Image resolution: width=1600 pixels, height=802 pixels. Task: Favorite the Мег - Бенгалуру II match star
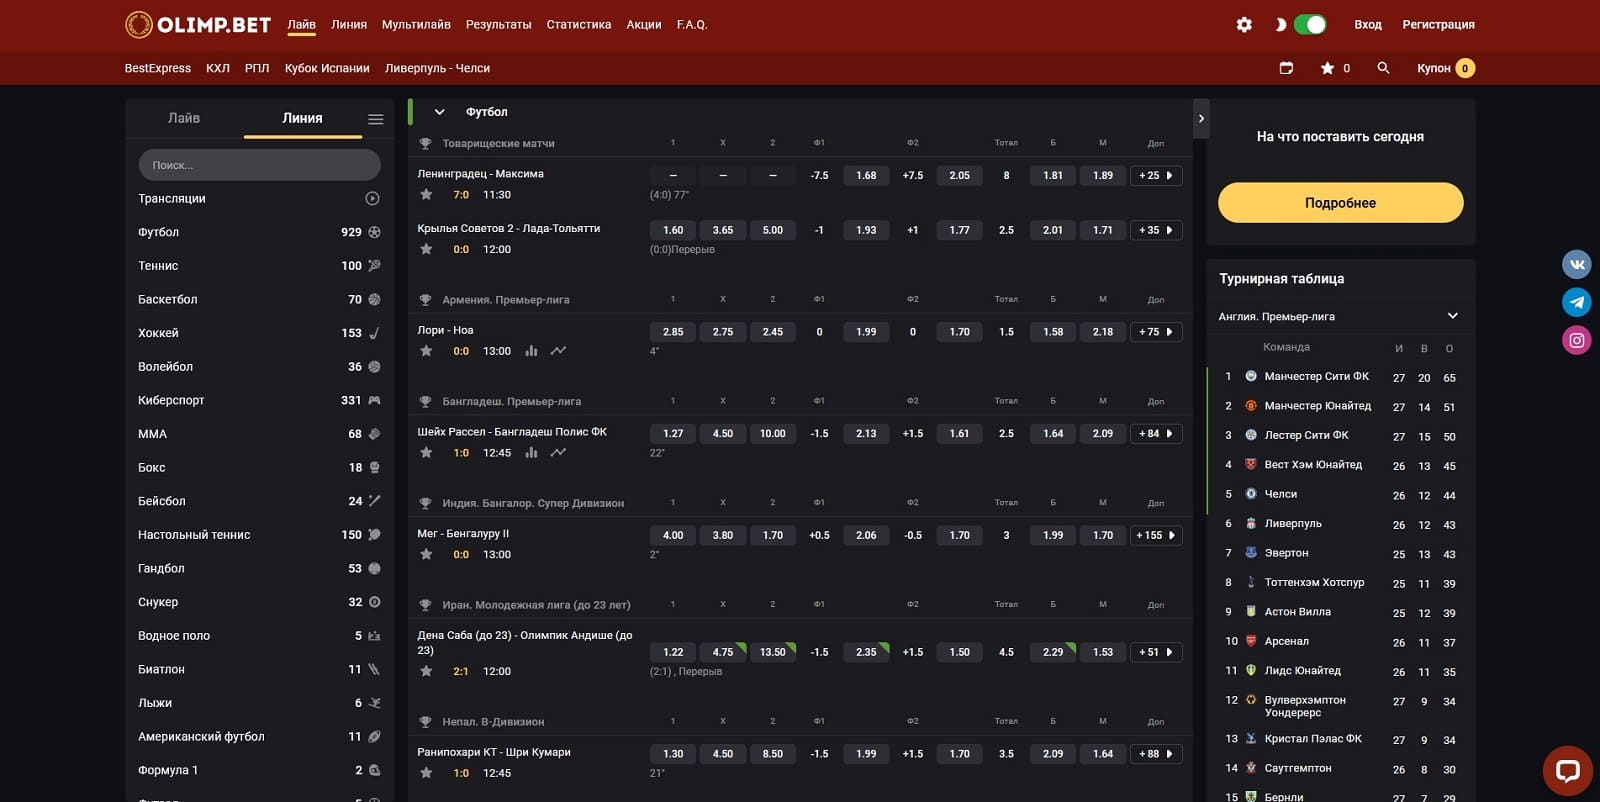tap(426, 554)
